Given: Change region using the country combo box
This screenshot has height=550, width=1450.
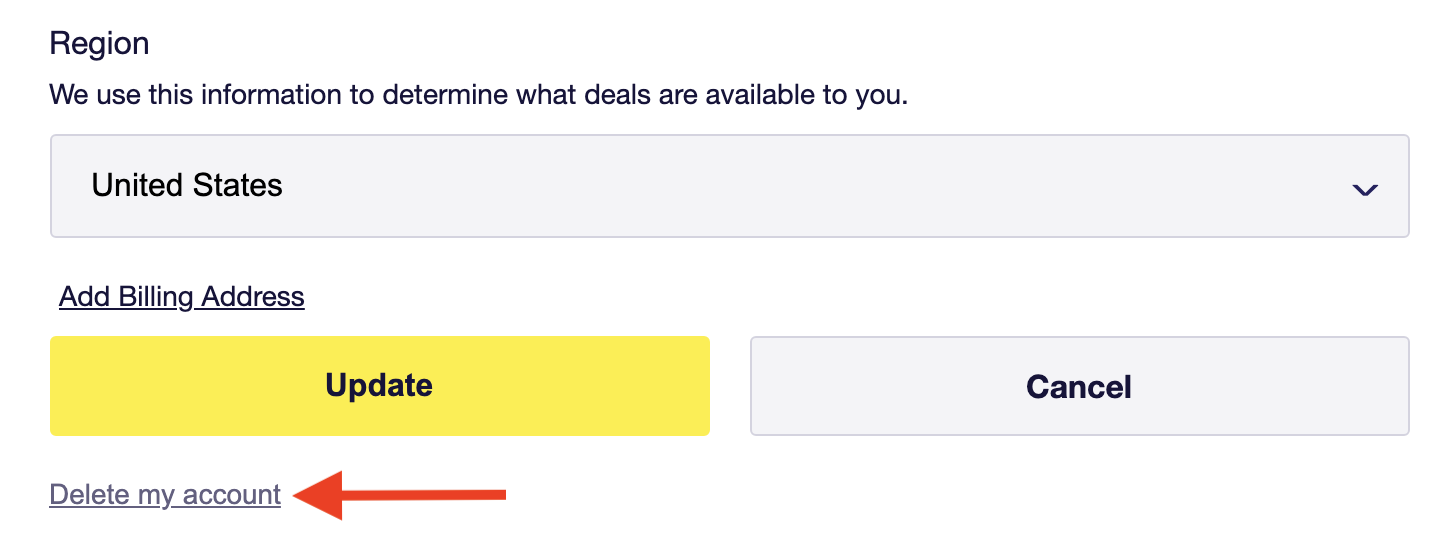Looking at the screenshot, I should tap(729, 186).
